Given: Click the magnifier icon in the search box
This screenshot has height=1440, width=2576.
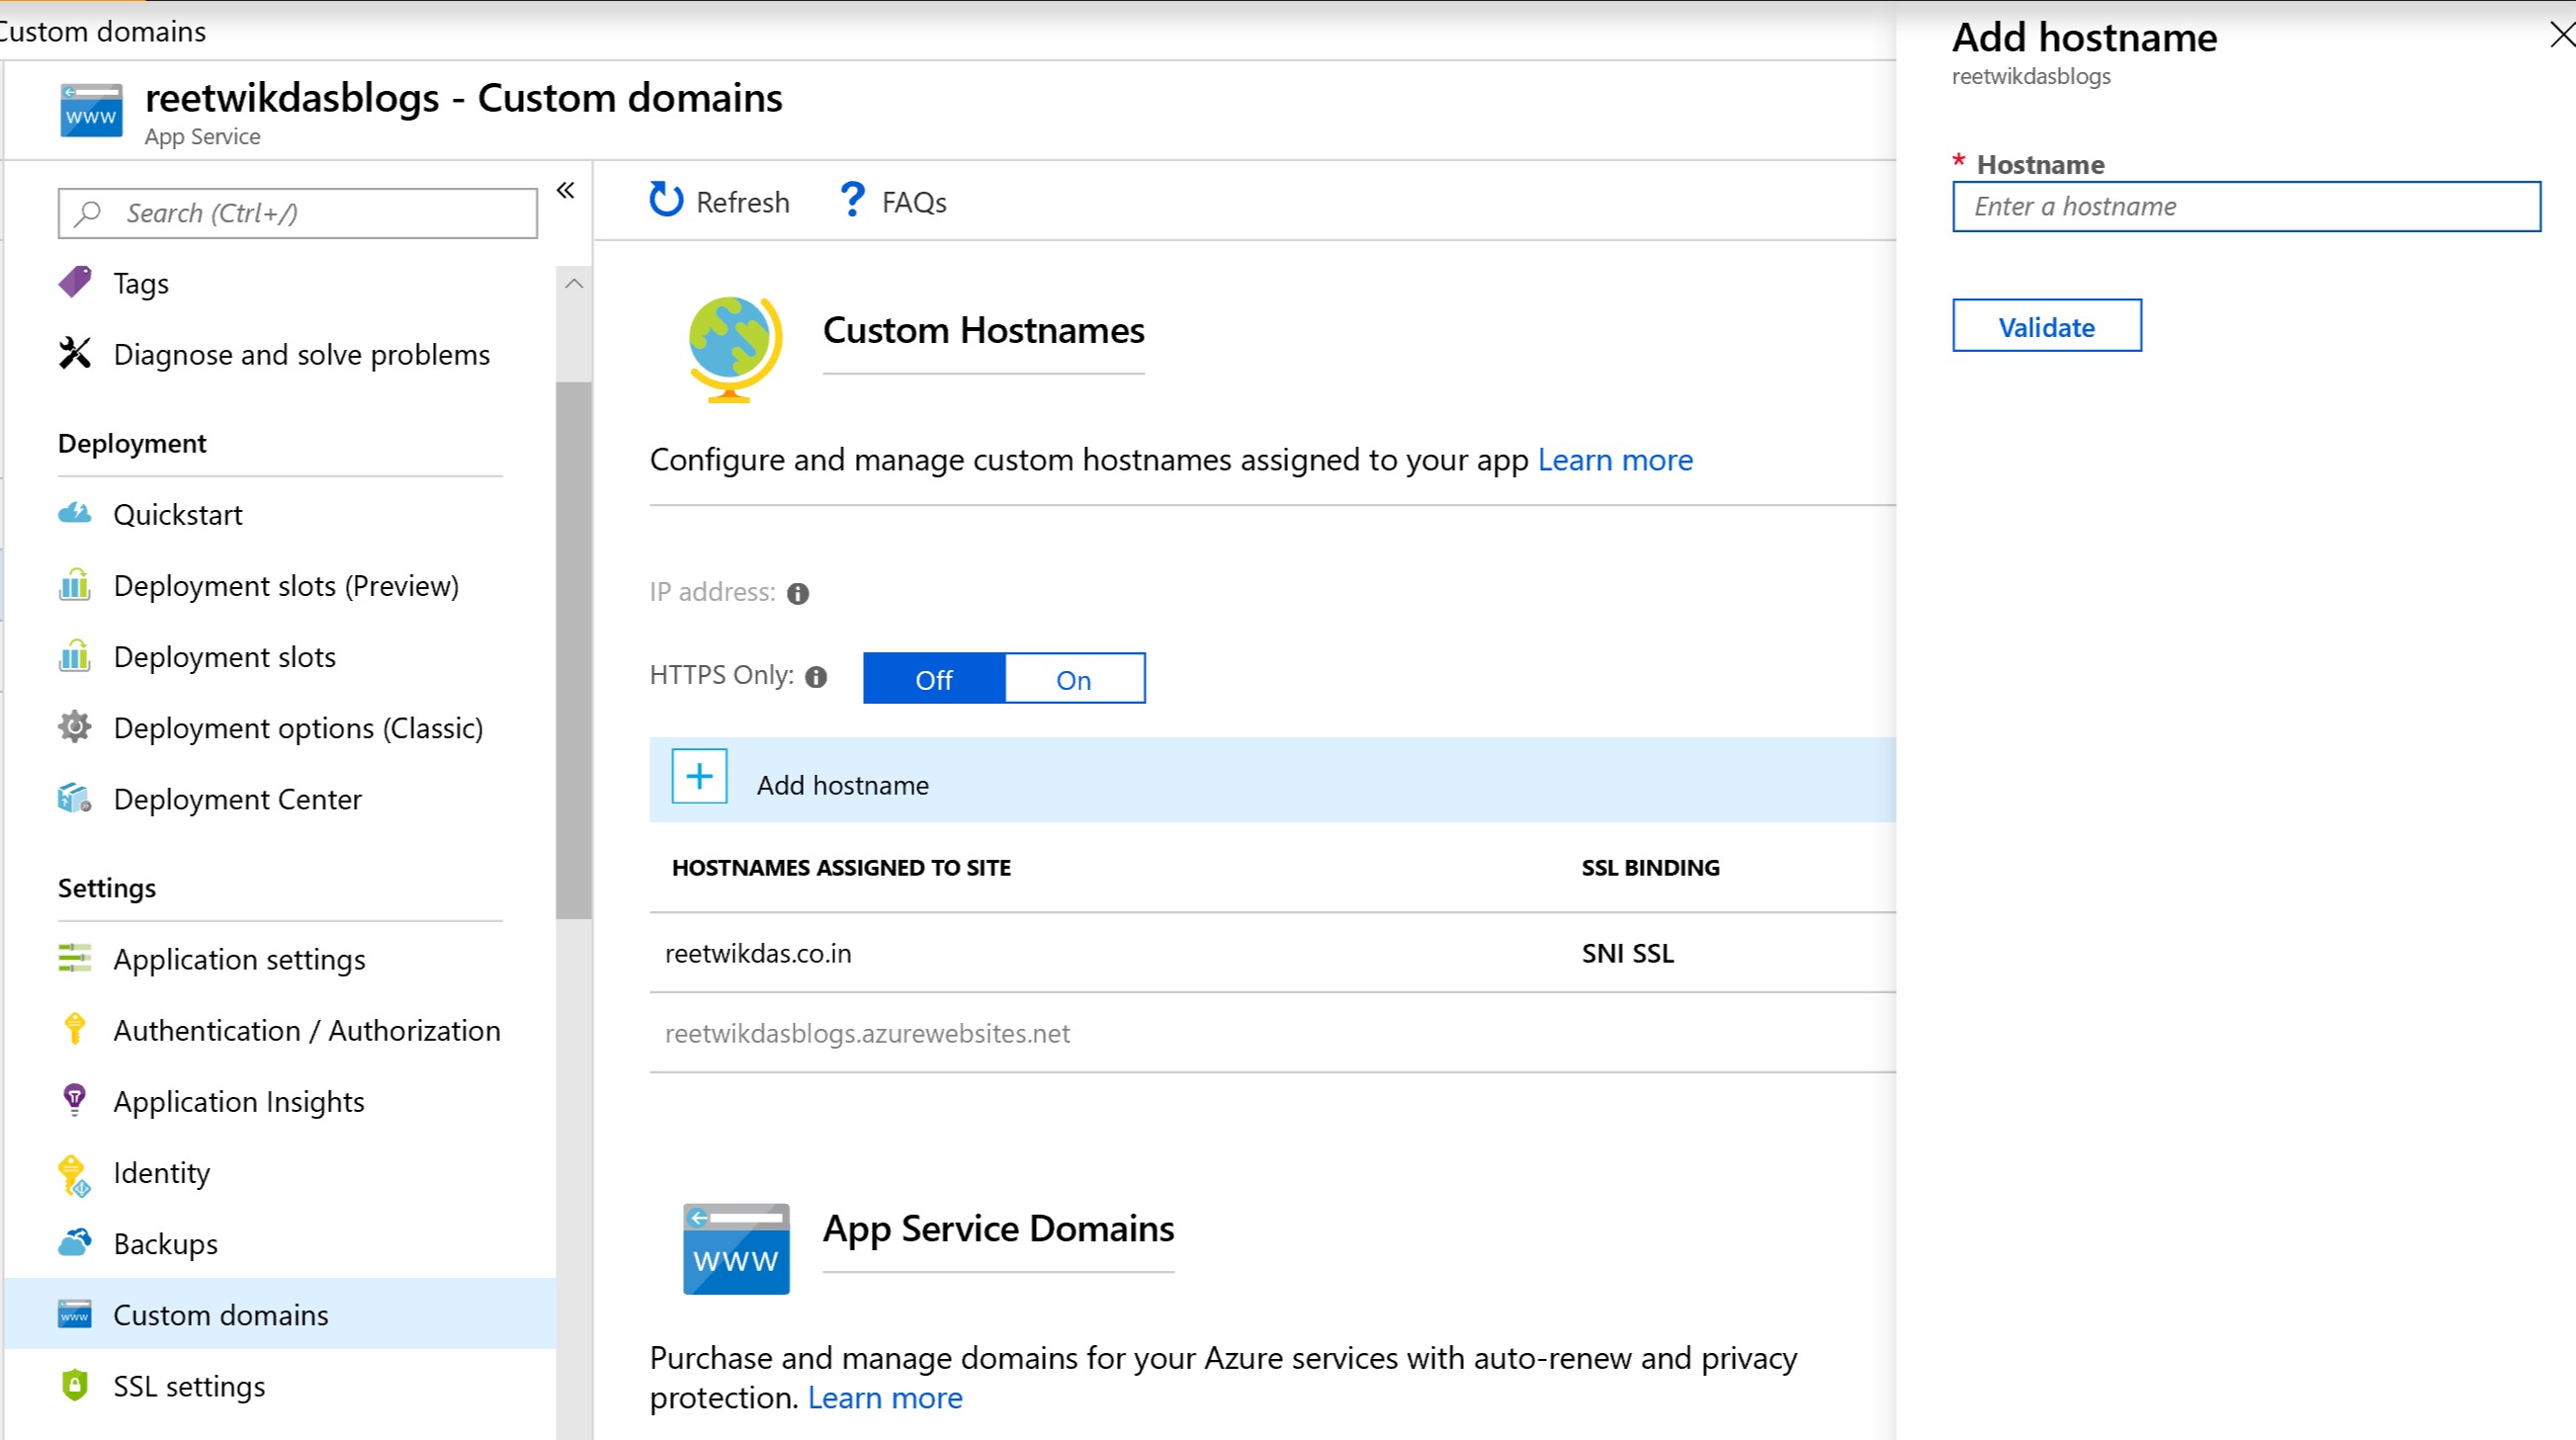Looking at the screenshot, I should (88, 213).
